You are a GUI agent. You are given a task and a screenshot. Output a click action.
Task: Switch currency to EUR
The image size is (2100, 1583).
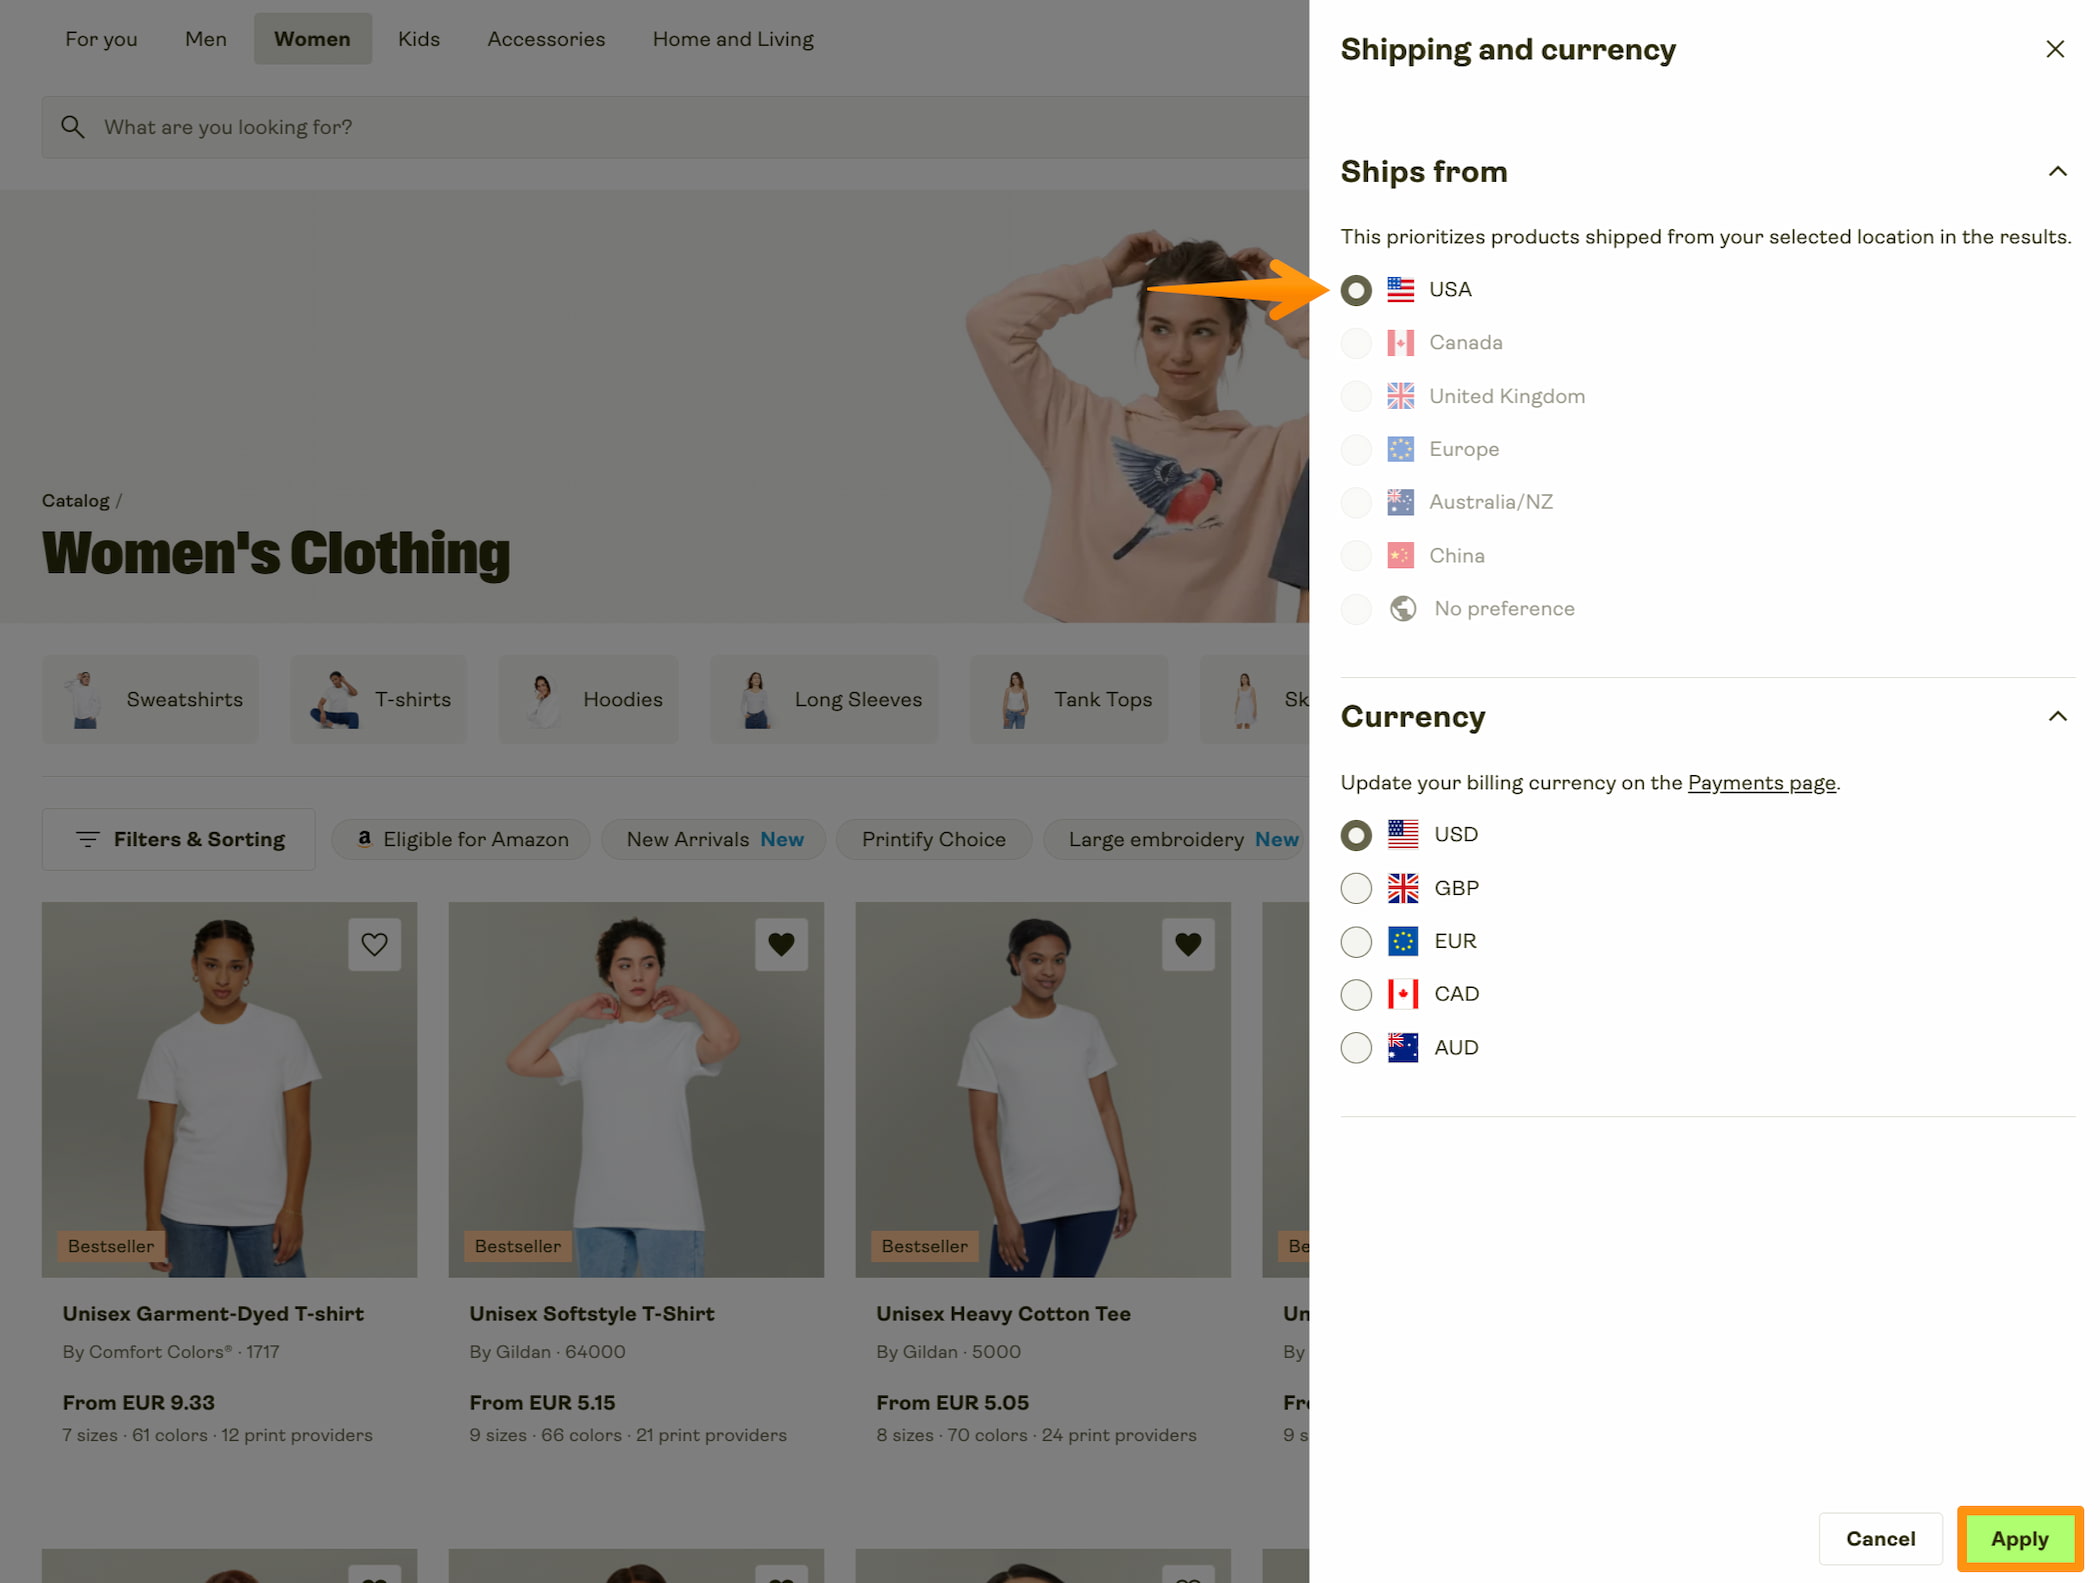[1355, 941]
